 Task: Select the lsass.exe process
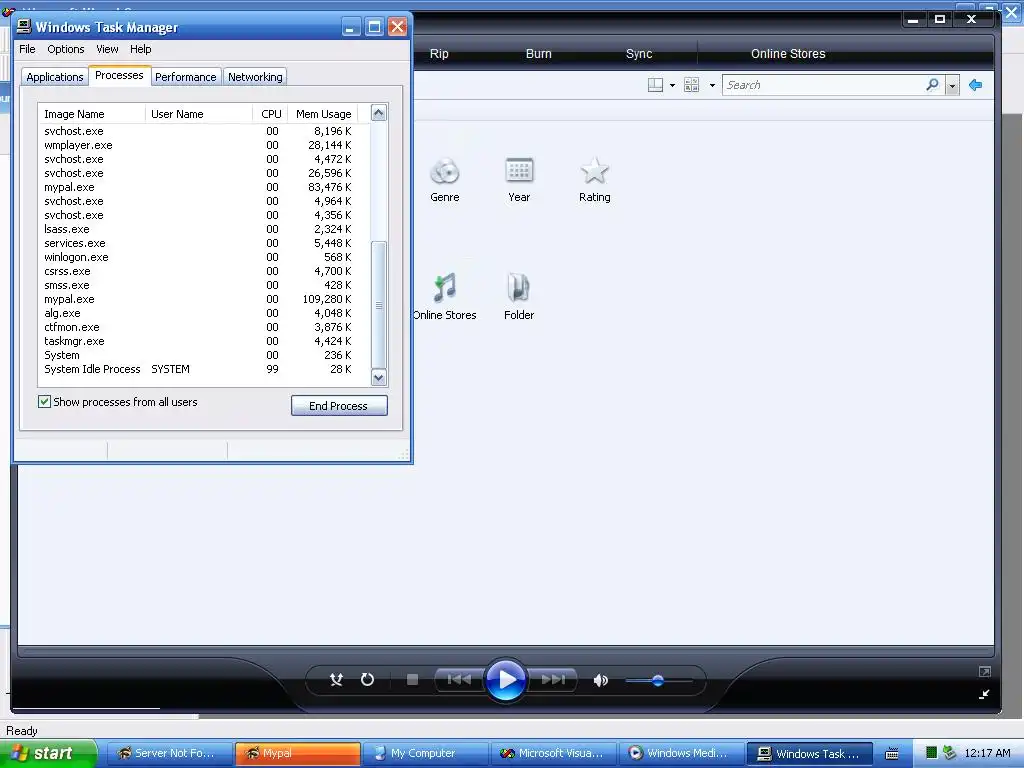[x=204, y=229]
